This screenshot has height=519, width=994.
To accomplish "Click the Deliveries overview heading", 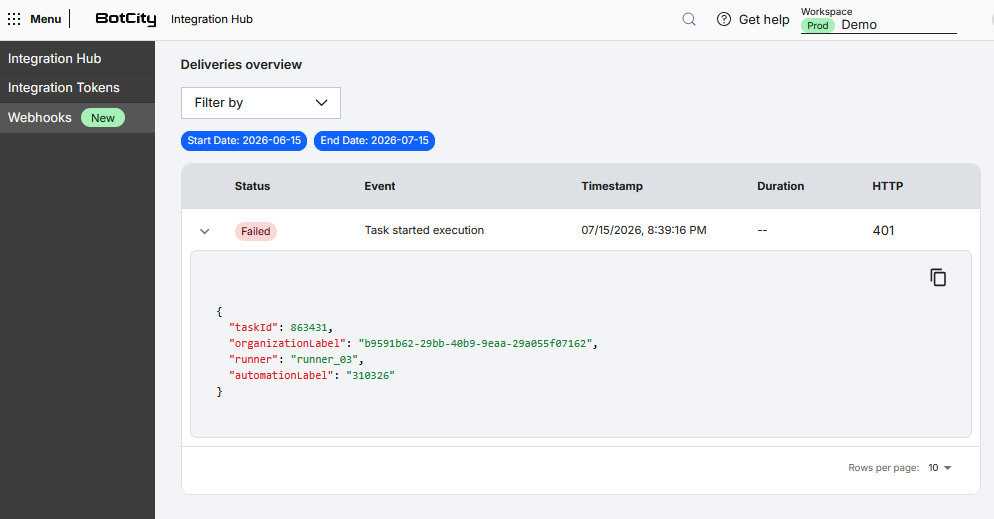I will click(x=241, y=65).
